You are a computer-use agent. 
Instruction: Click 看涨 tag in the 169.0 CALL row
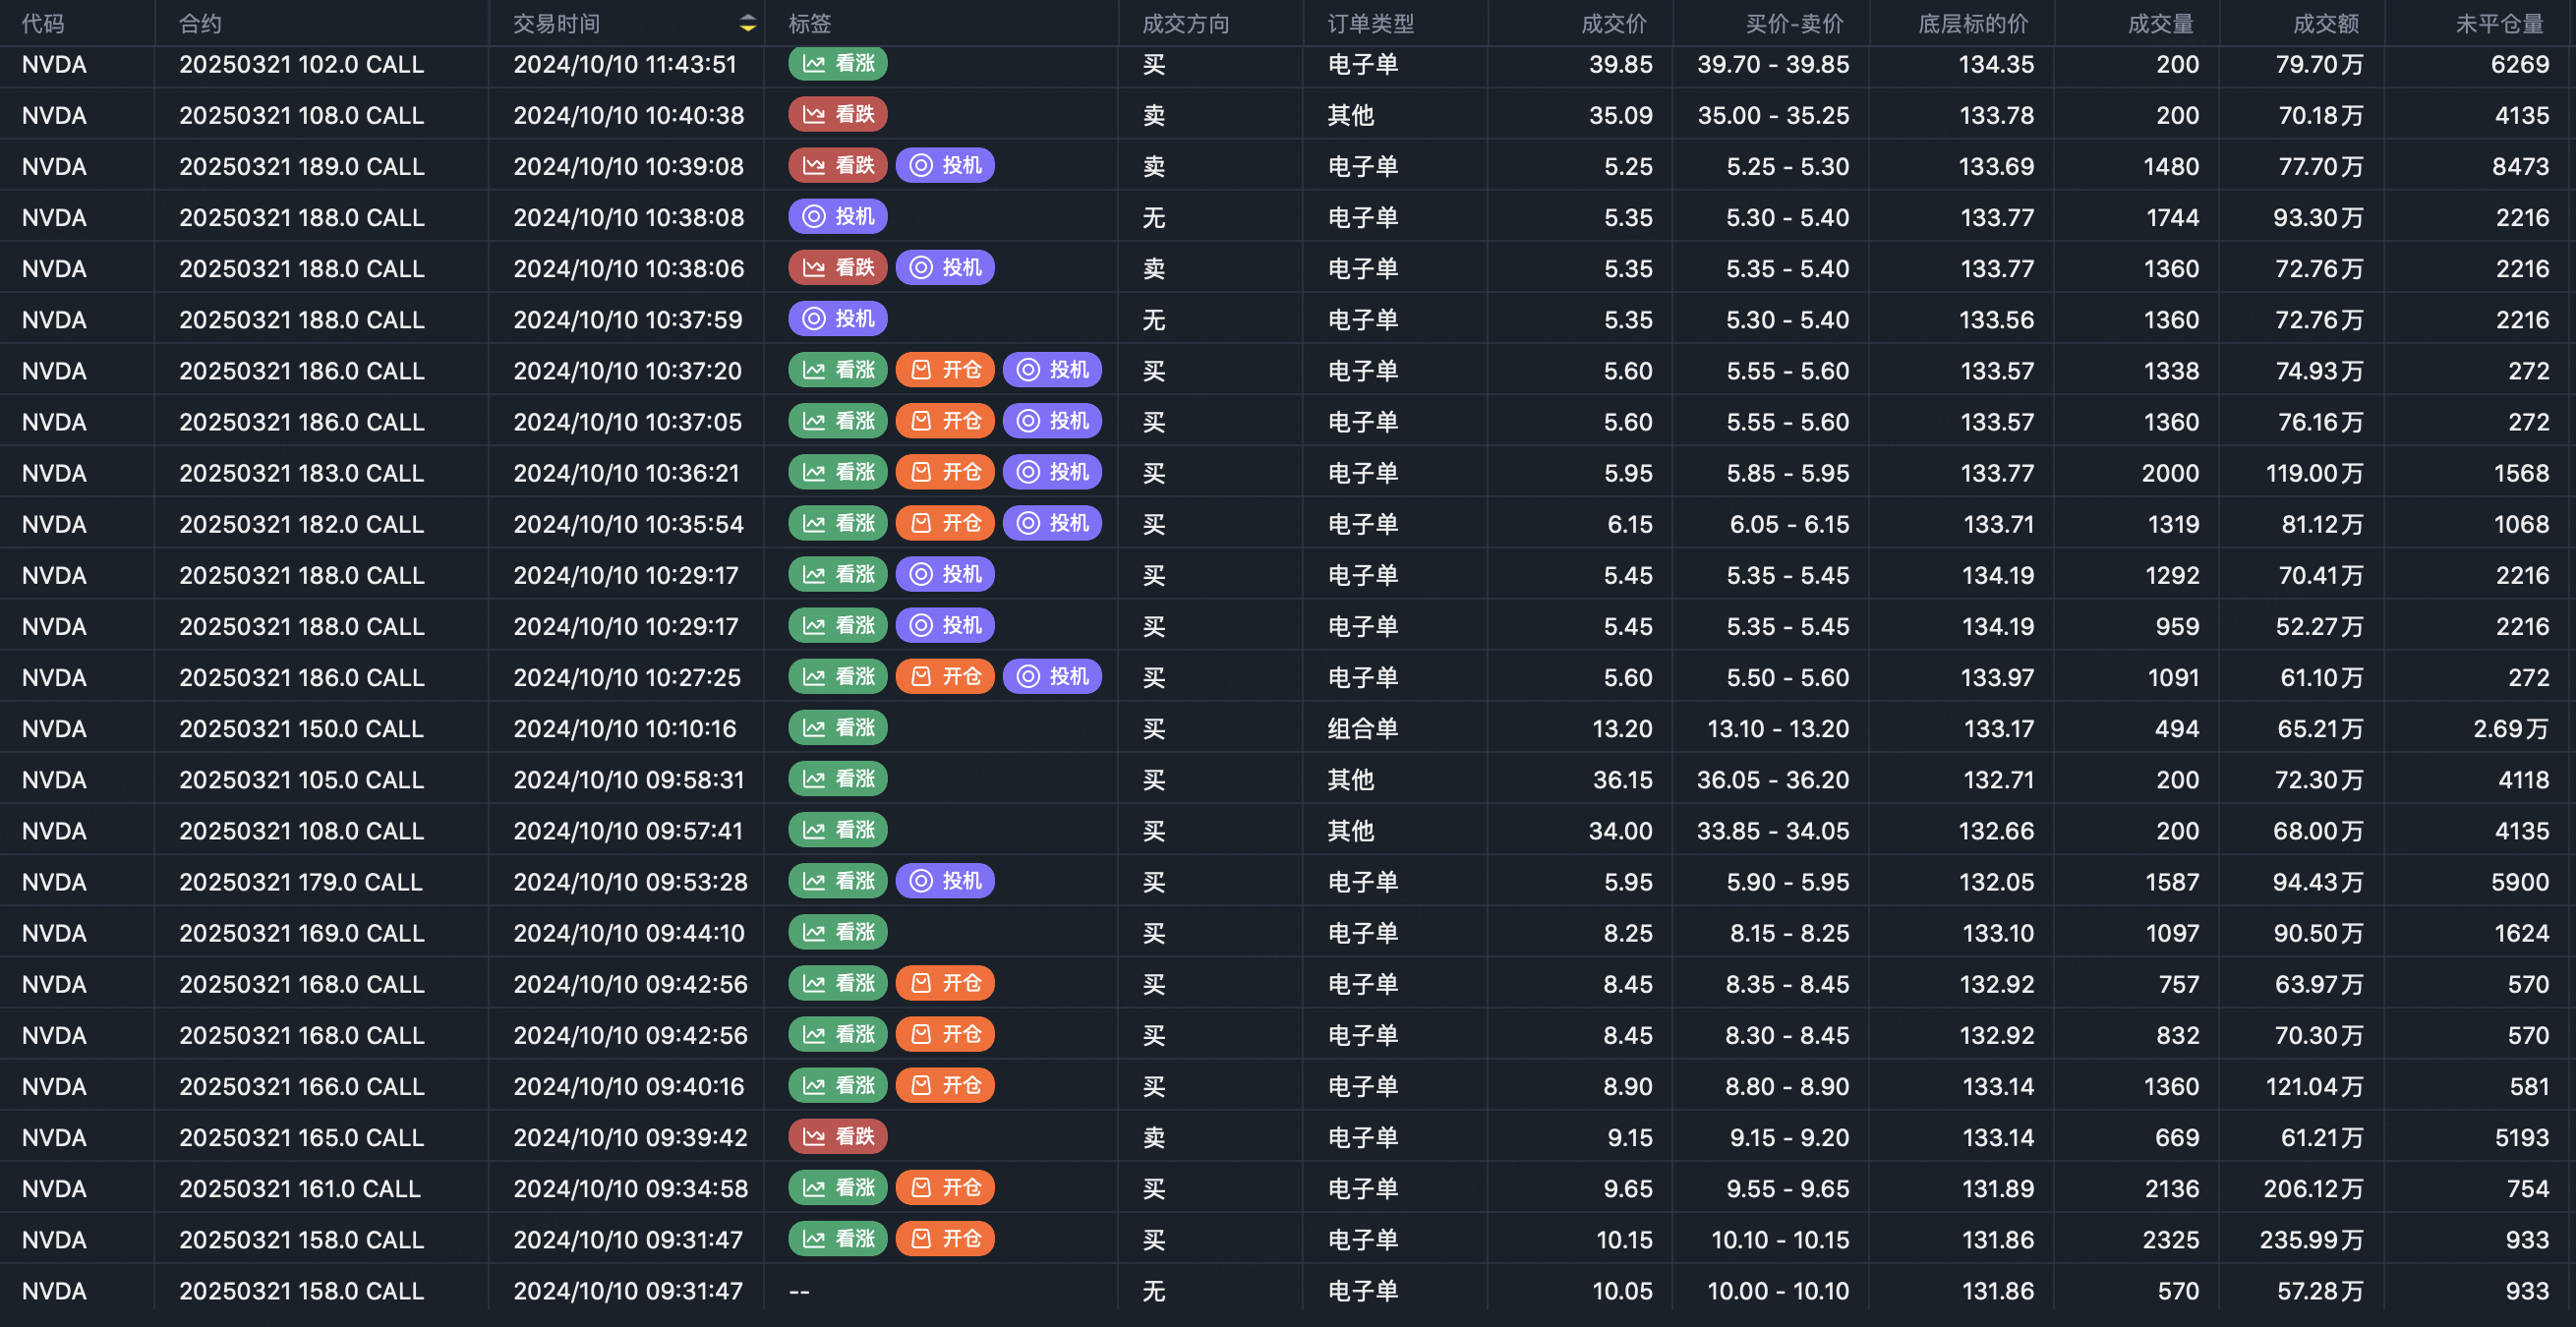coord(838,932)
